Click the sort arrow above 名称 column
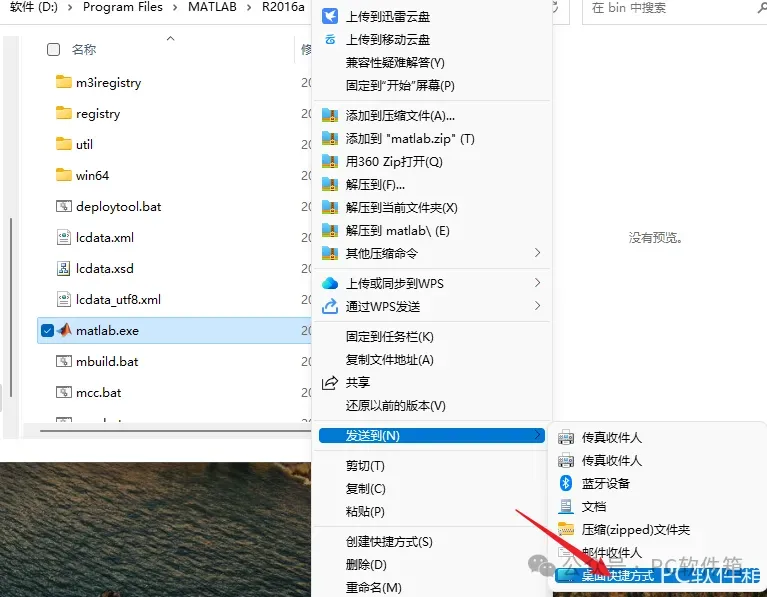Viewport: 767px width, 597px height. click(x=170, y=38)
